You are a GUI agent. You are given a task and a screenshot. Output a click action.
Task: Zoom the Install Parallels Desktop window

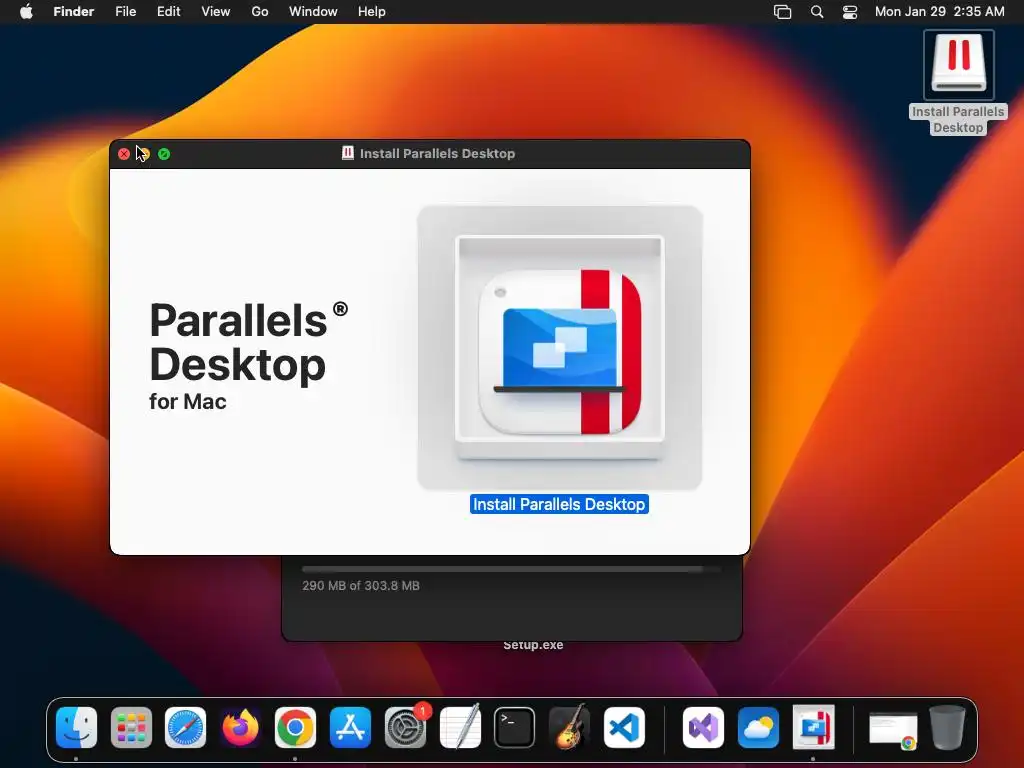tap(164, 154)
